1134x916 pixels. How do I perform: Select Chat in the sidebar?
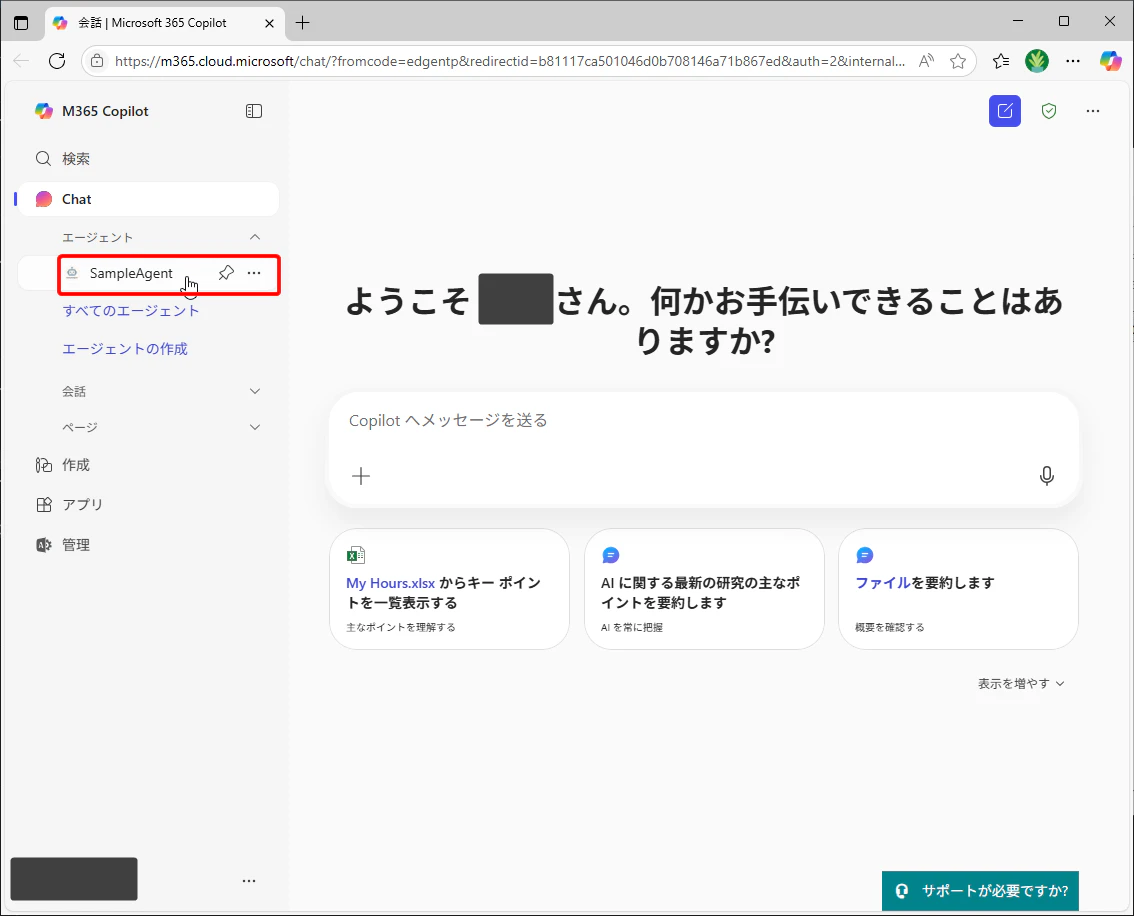[148, 199]
